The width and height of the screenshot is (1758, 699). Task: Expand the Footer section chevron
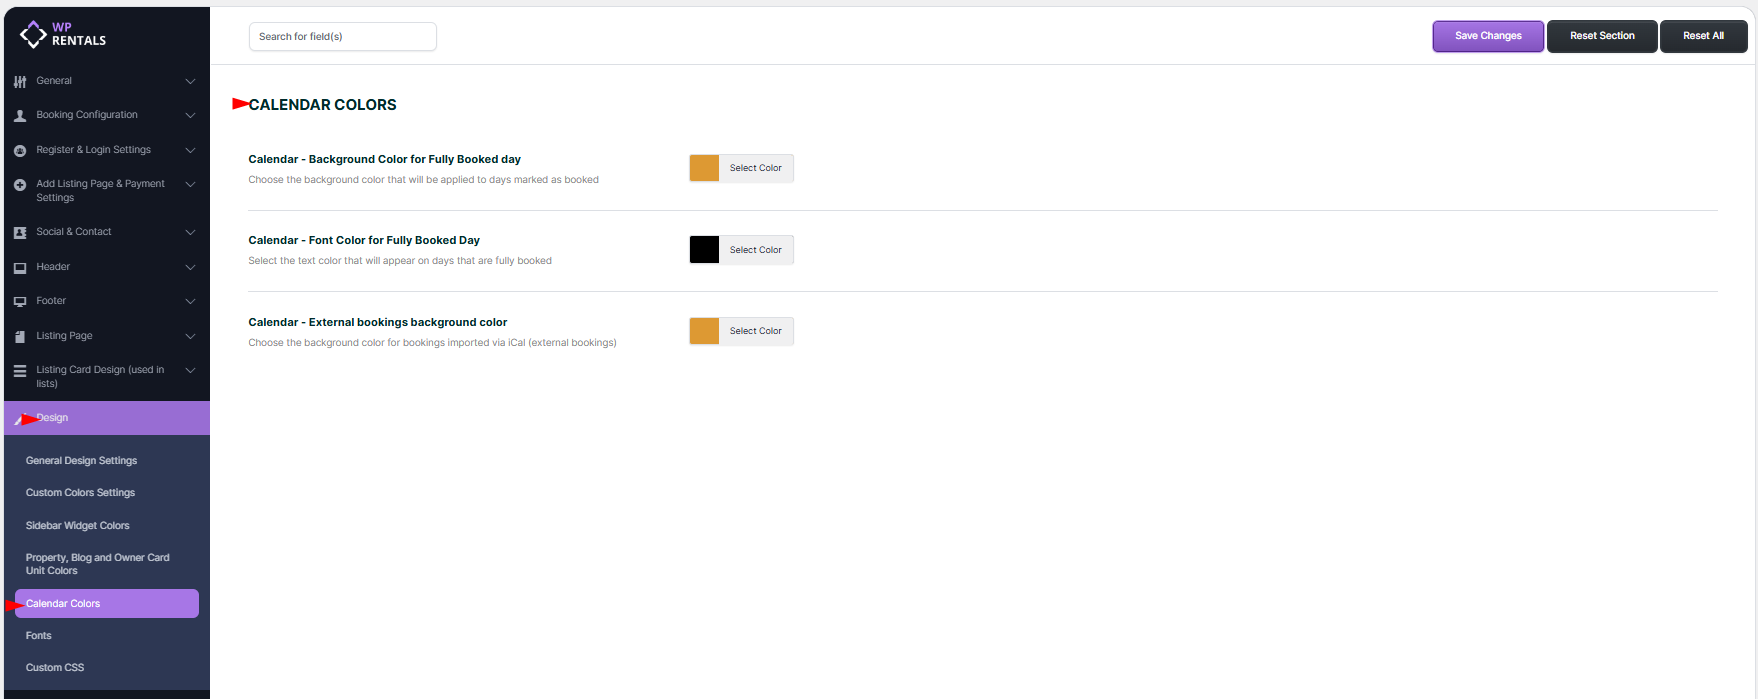(190, 301)
